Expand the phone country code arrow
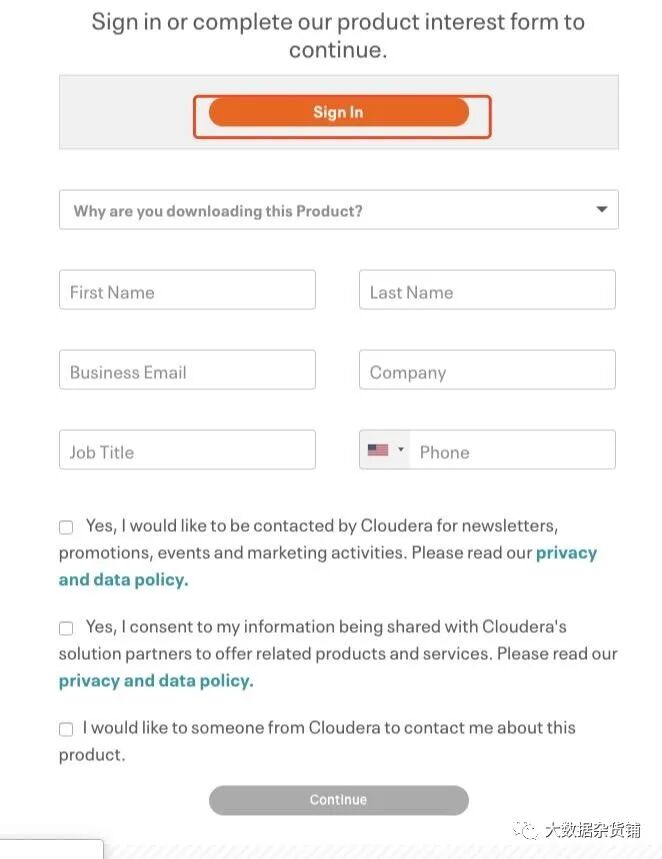 (401, 450)
